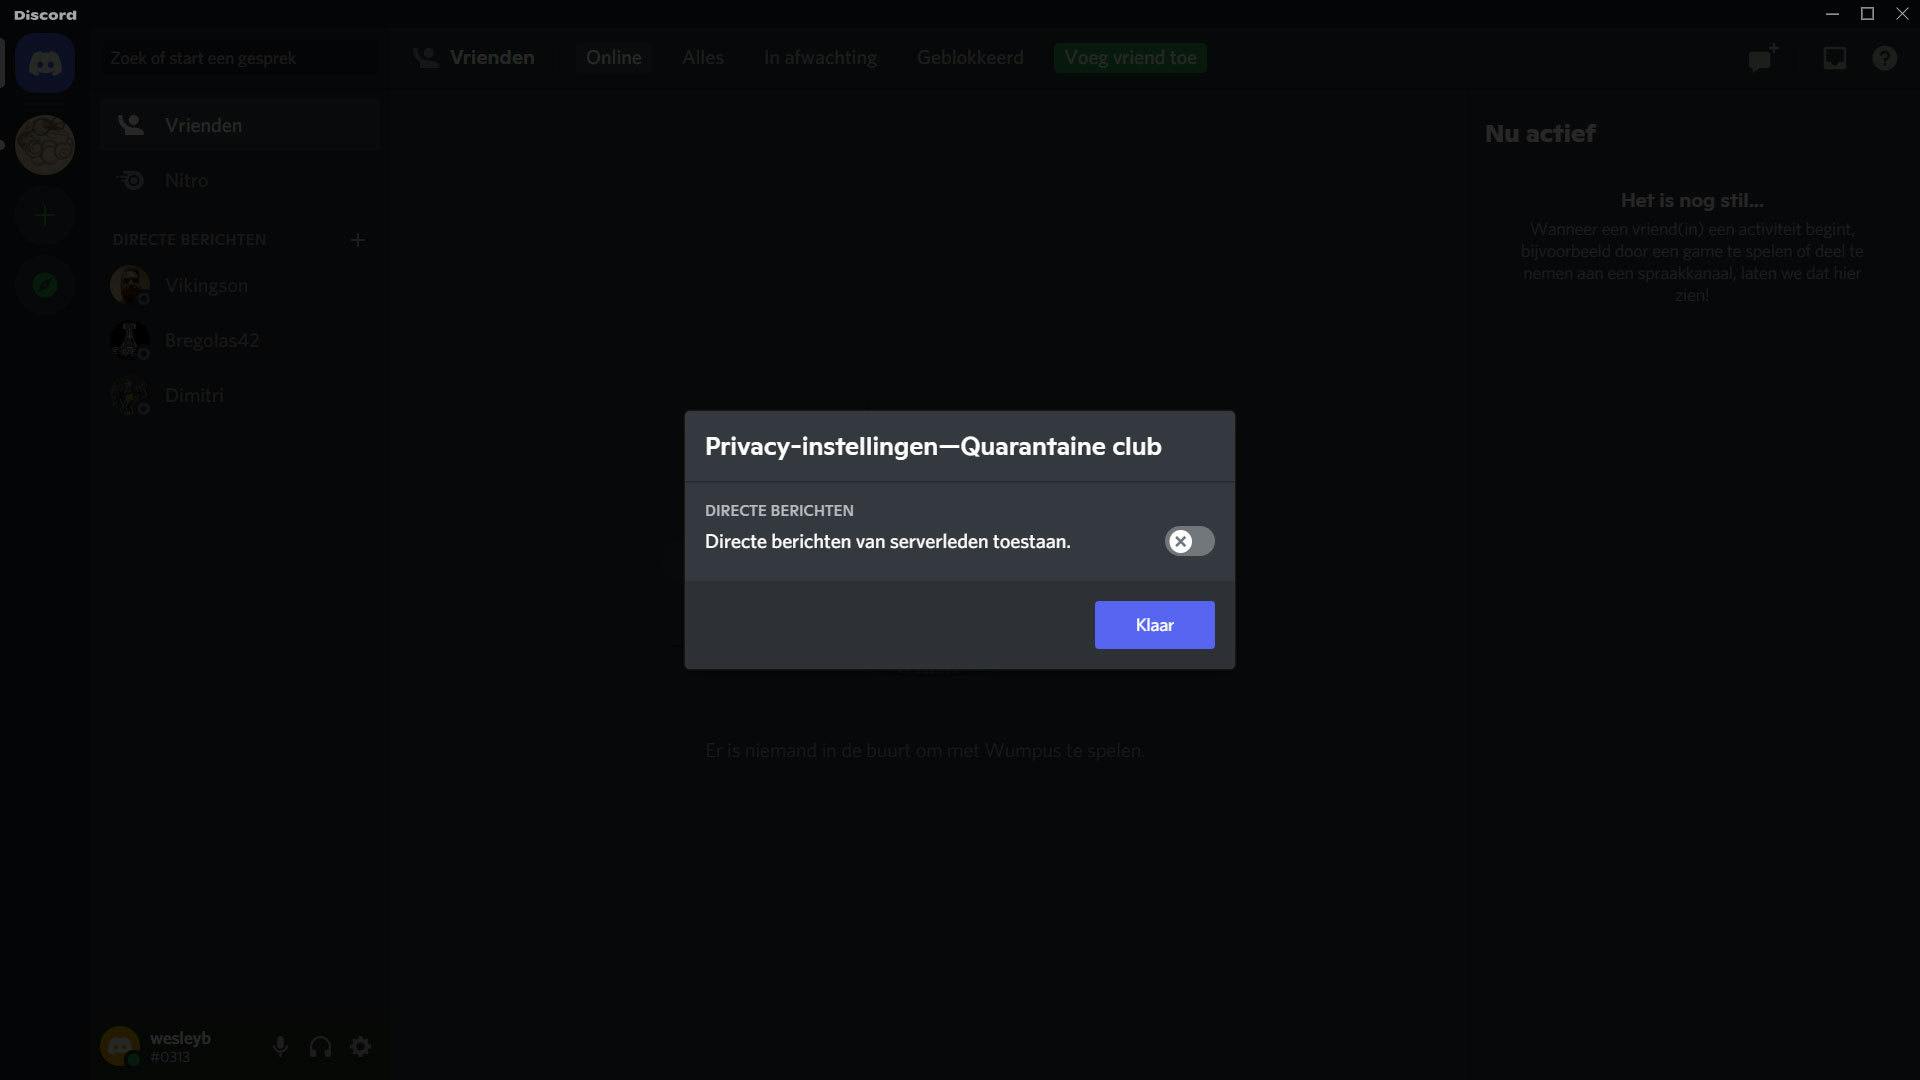This screenshot has width=1920, height=1080.
Task: Click Voeg vriend toe button
Action: [x=1130, y=58]
